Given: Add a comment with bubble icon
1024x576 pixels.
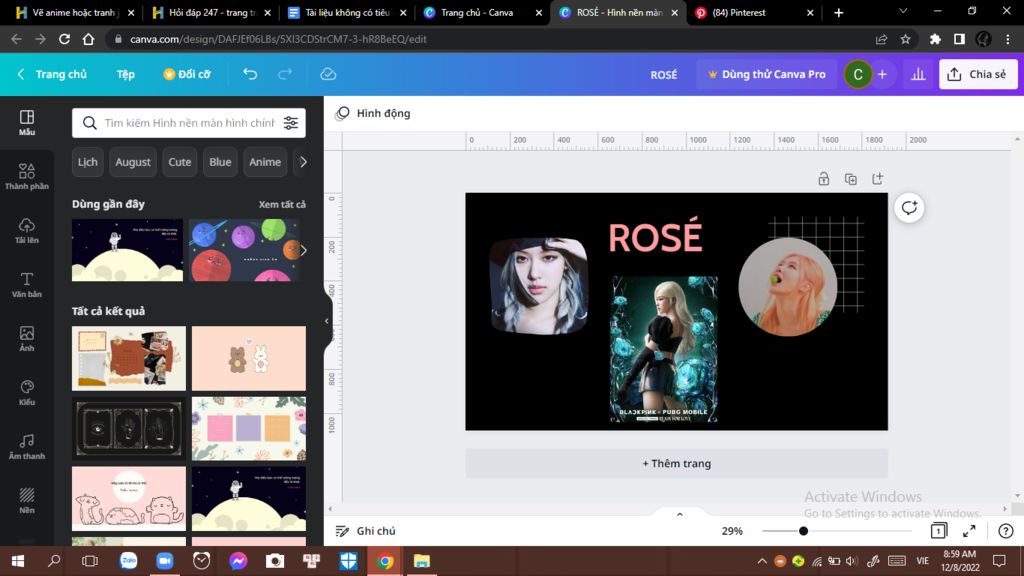Looking at the screenshot, I should point(908,208).
